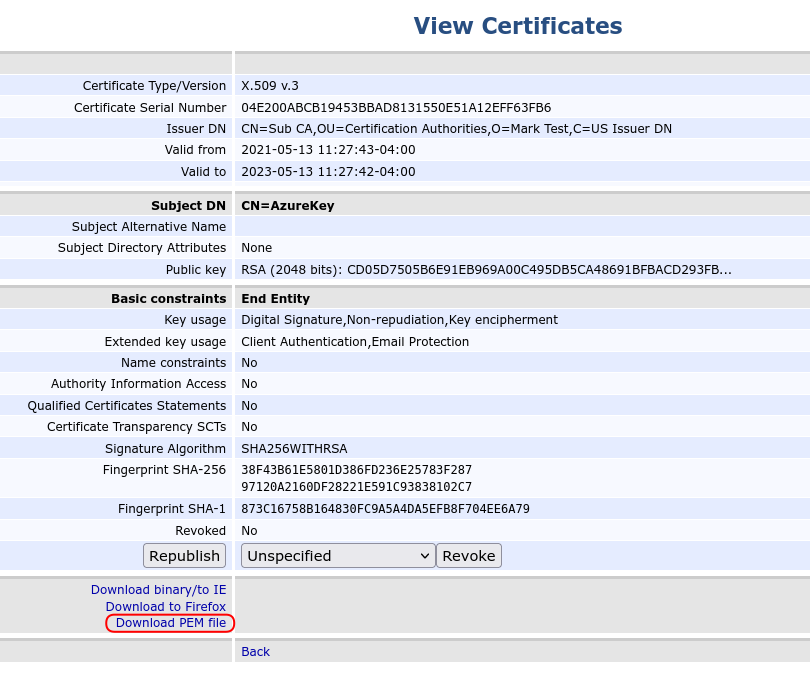Follow the Download to Firefox link
The width and height of the screenshot is (810, 680).
(165, 607)
